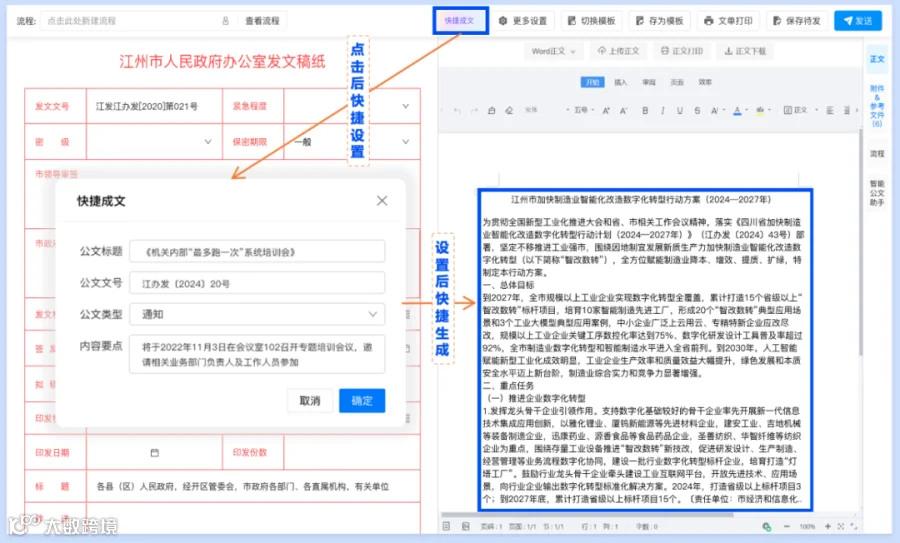Click the zoom in plus icon
Screen dimensions: 900x543
coord(828,526)
